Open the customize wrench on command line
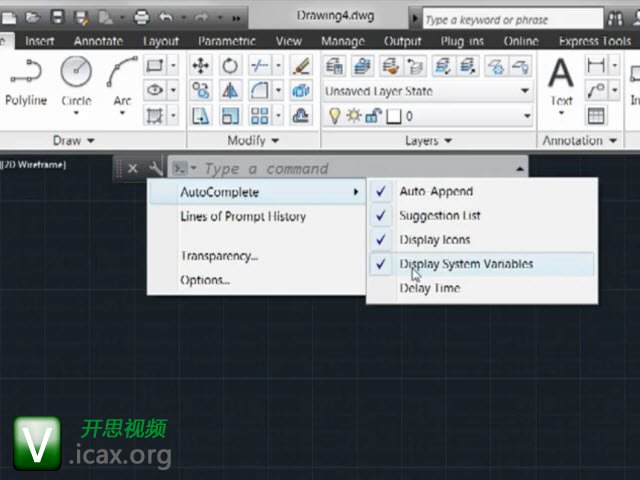This screenshot has height=480, width=640. point(155,168)
